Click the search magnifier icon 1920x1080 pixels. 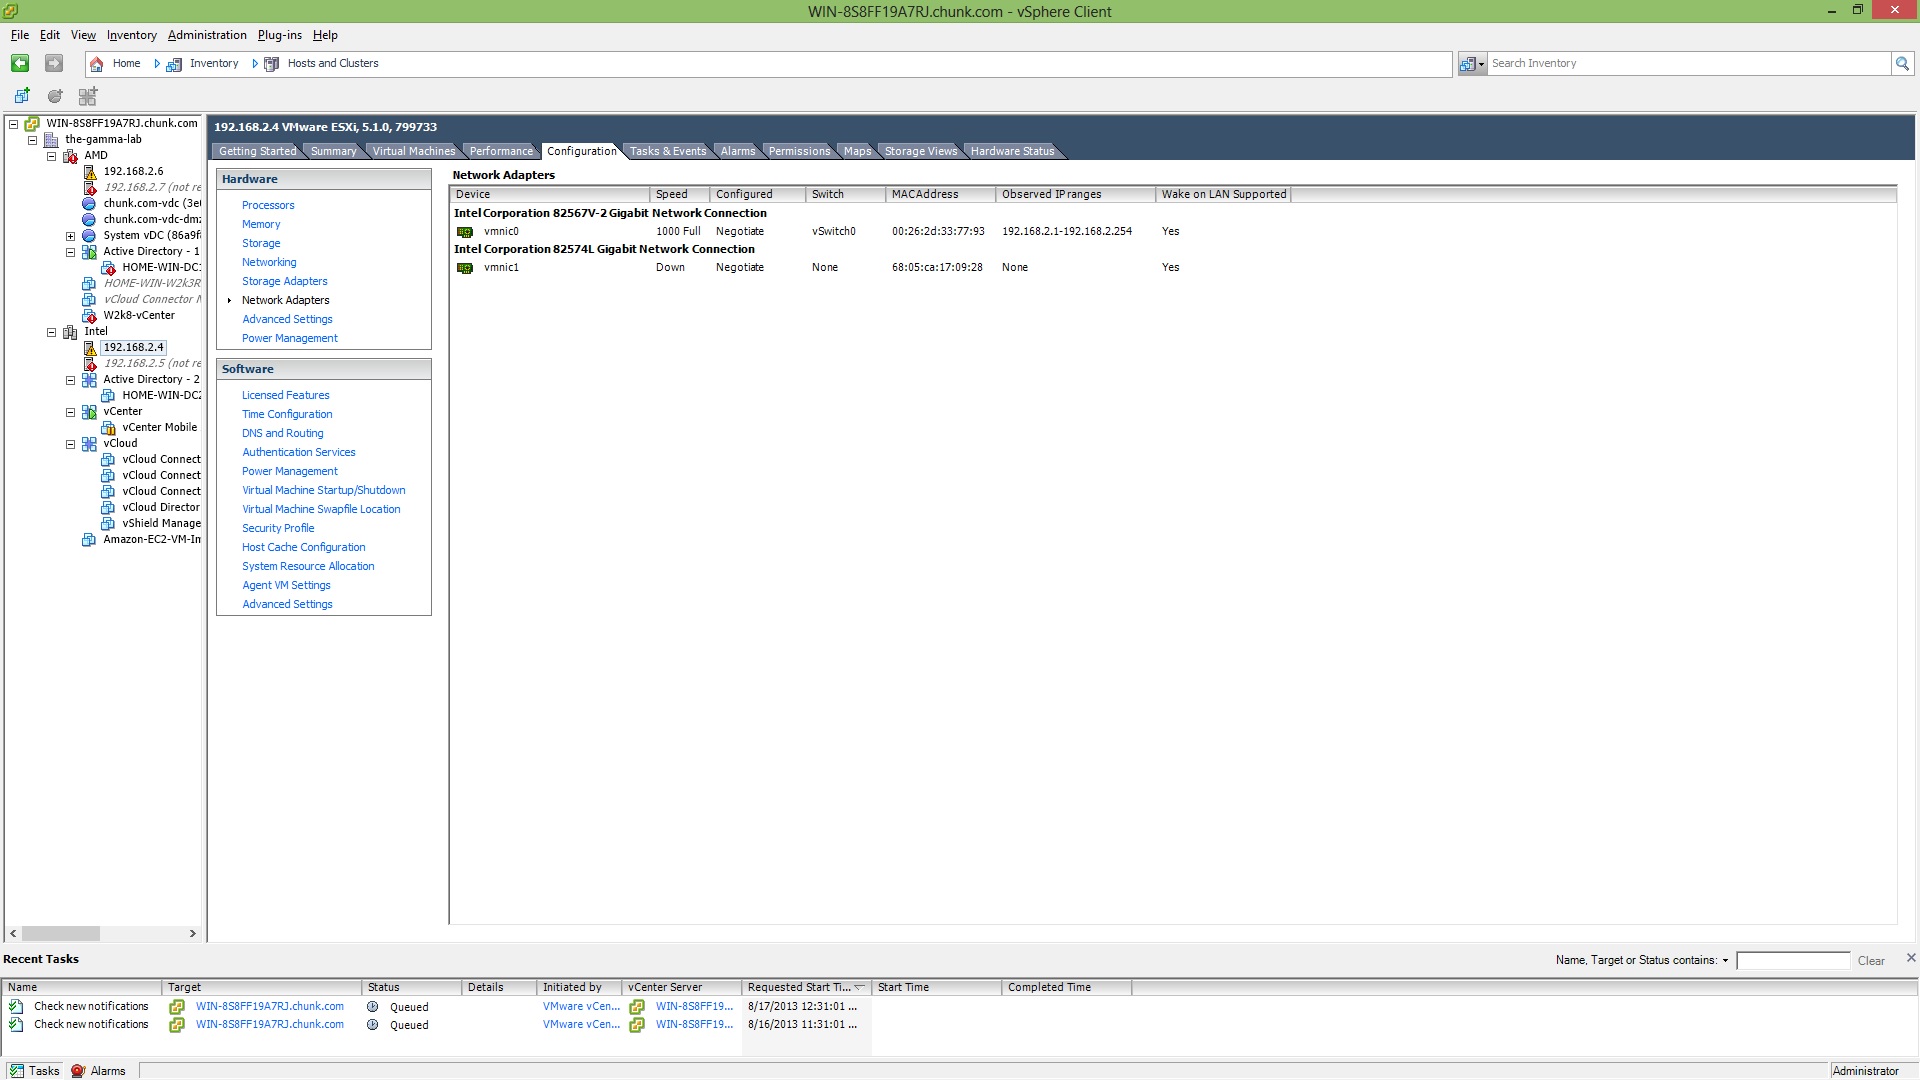pos(1901,64)
